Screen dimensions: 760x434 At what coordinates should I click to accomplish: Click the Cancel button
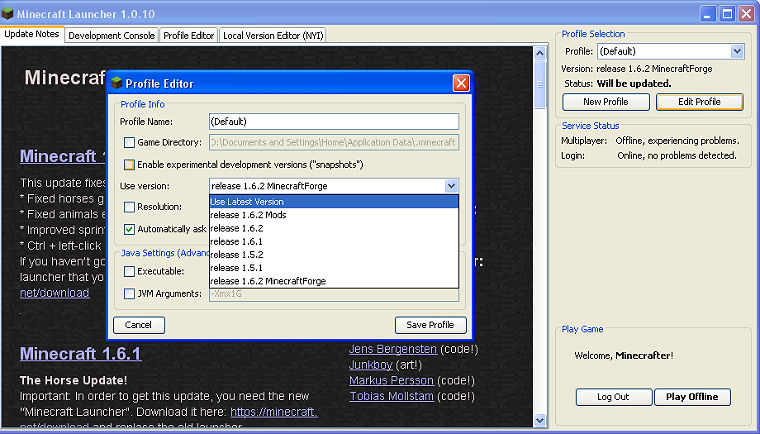pos(139,325)
